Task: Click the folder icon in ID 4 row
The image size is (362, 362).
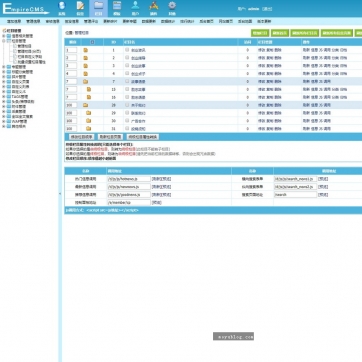Action: [x=86, y=74]
